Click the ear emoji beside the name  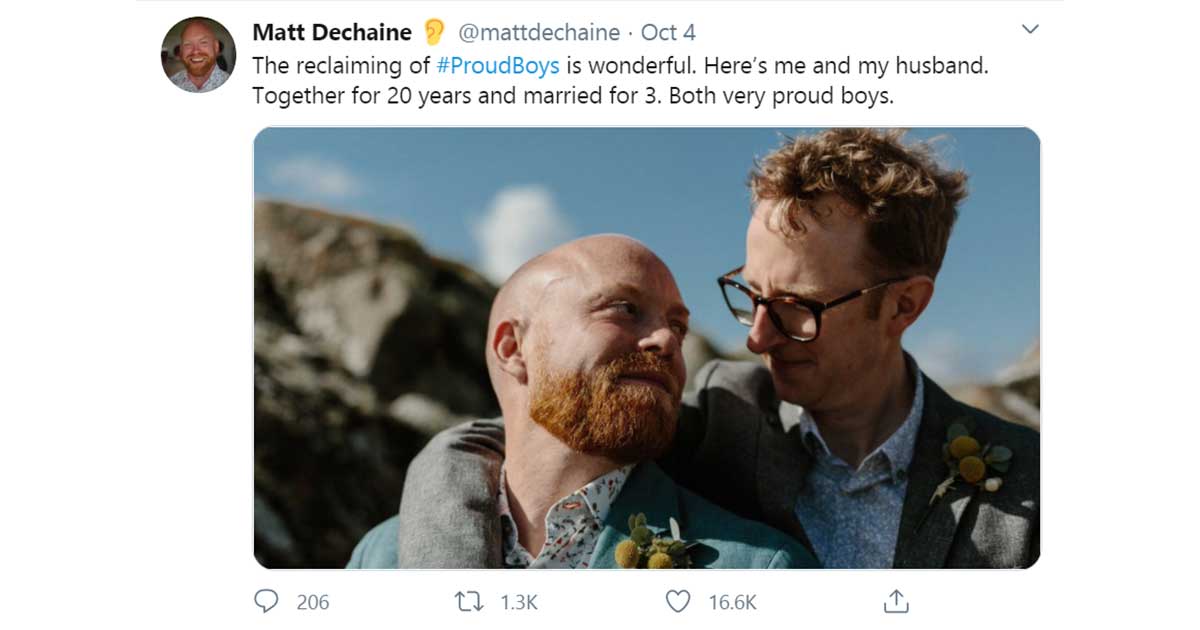click(x=434, y=32)
